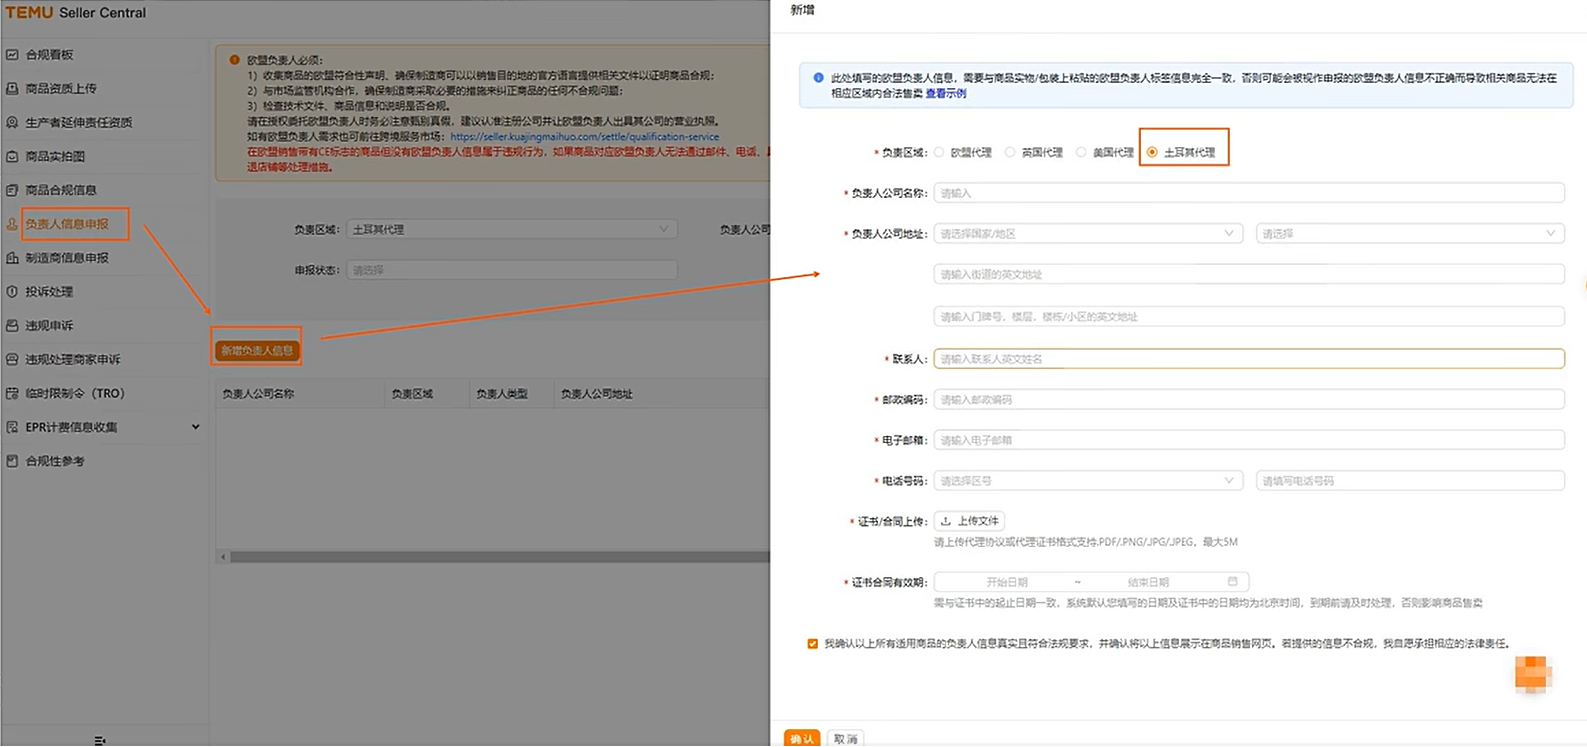Click the sidebar collapse icon at the bottom
This screenshot has height=747, width=1587.
click(99, 740)
